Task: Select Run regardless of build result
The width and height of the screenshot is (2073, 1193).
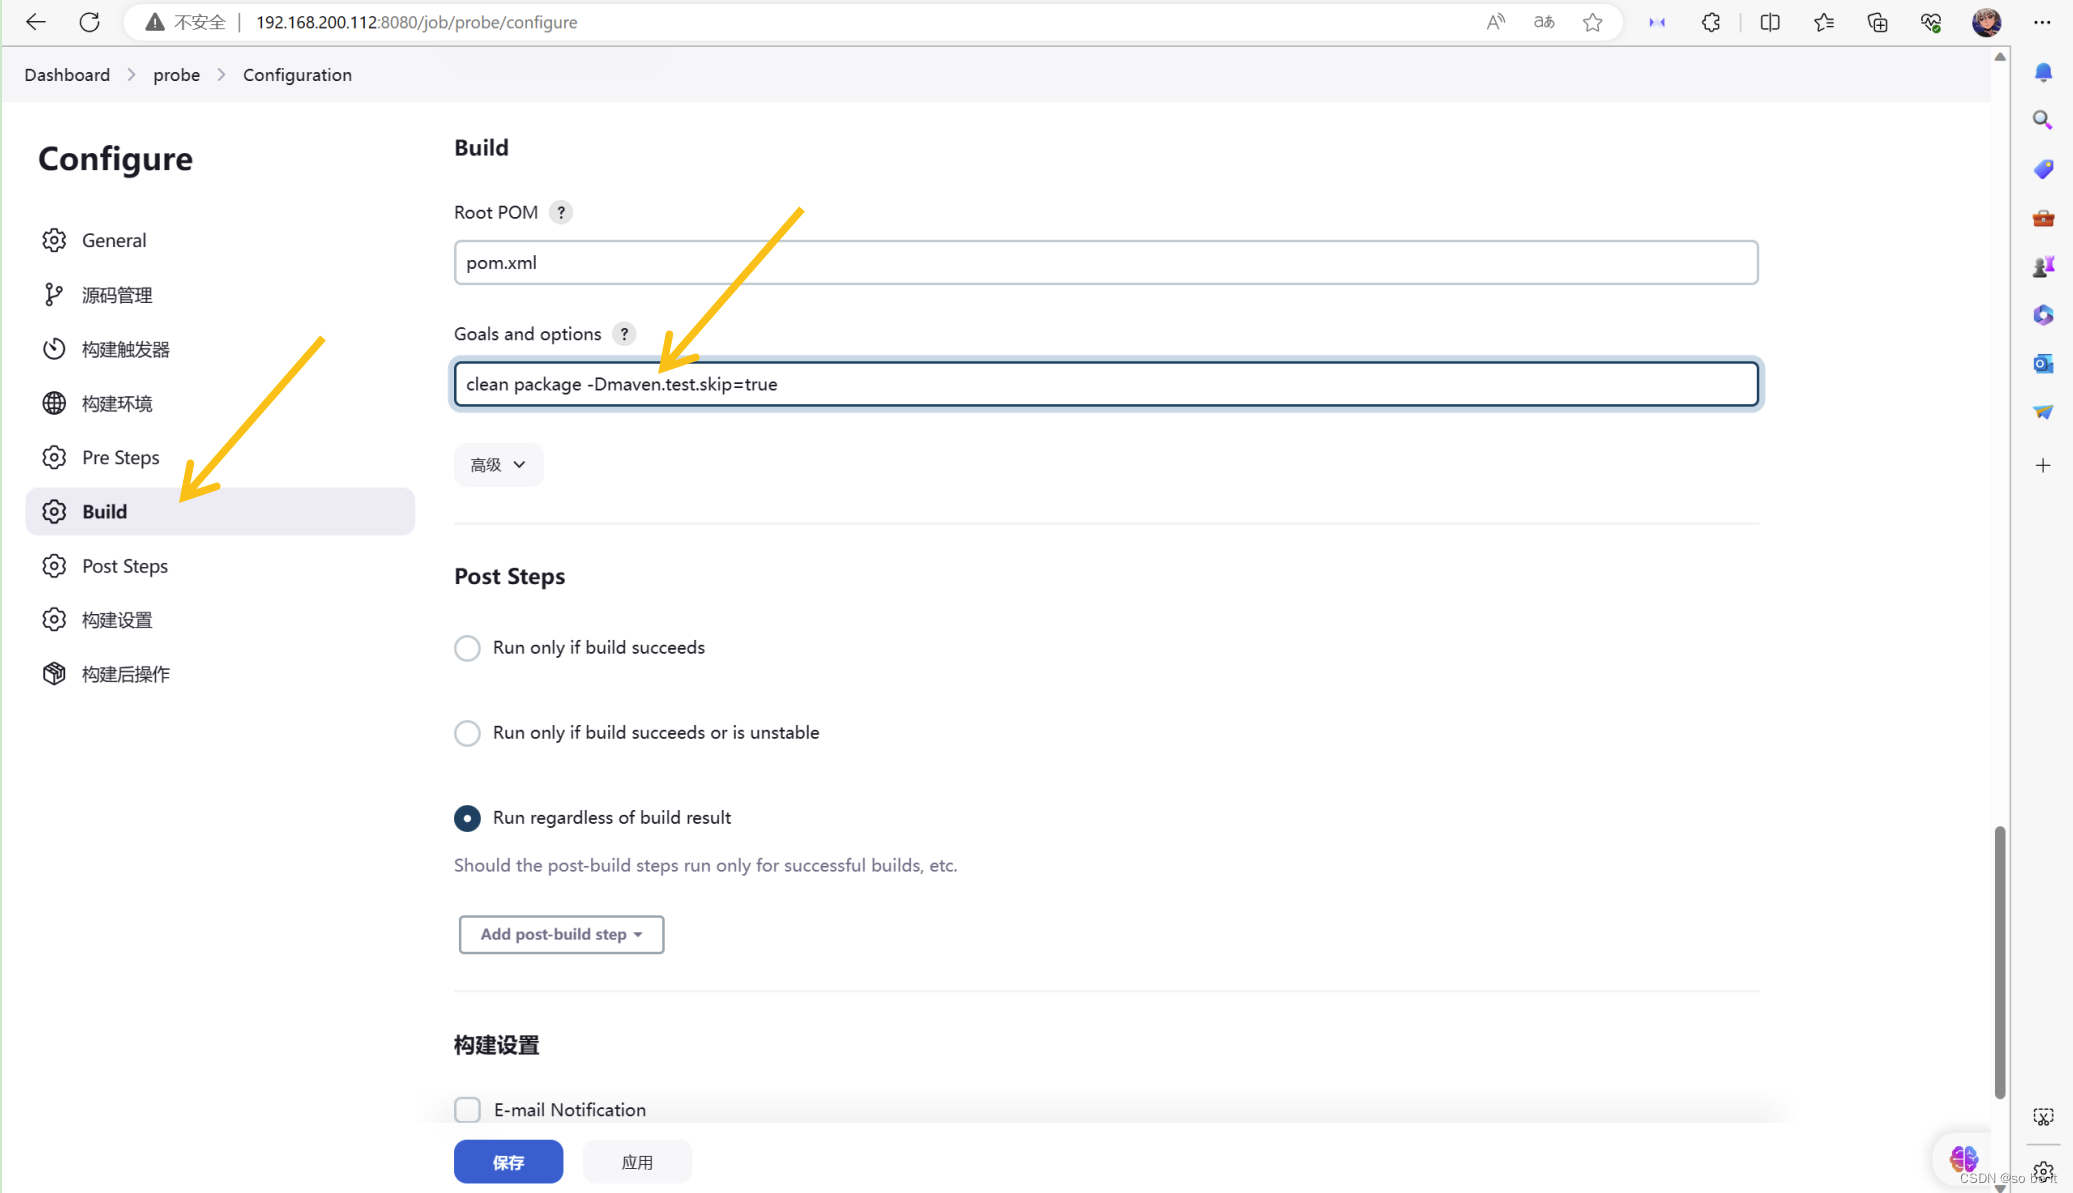Action: pyautogui.click(x=467, y=818)
